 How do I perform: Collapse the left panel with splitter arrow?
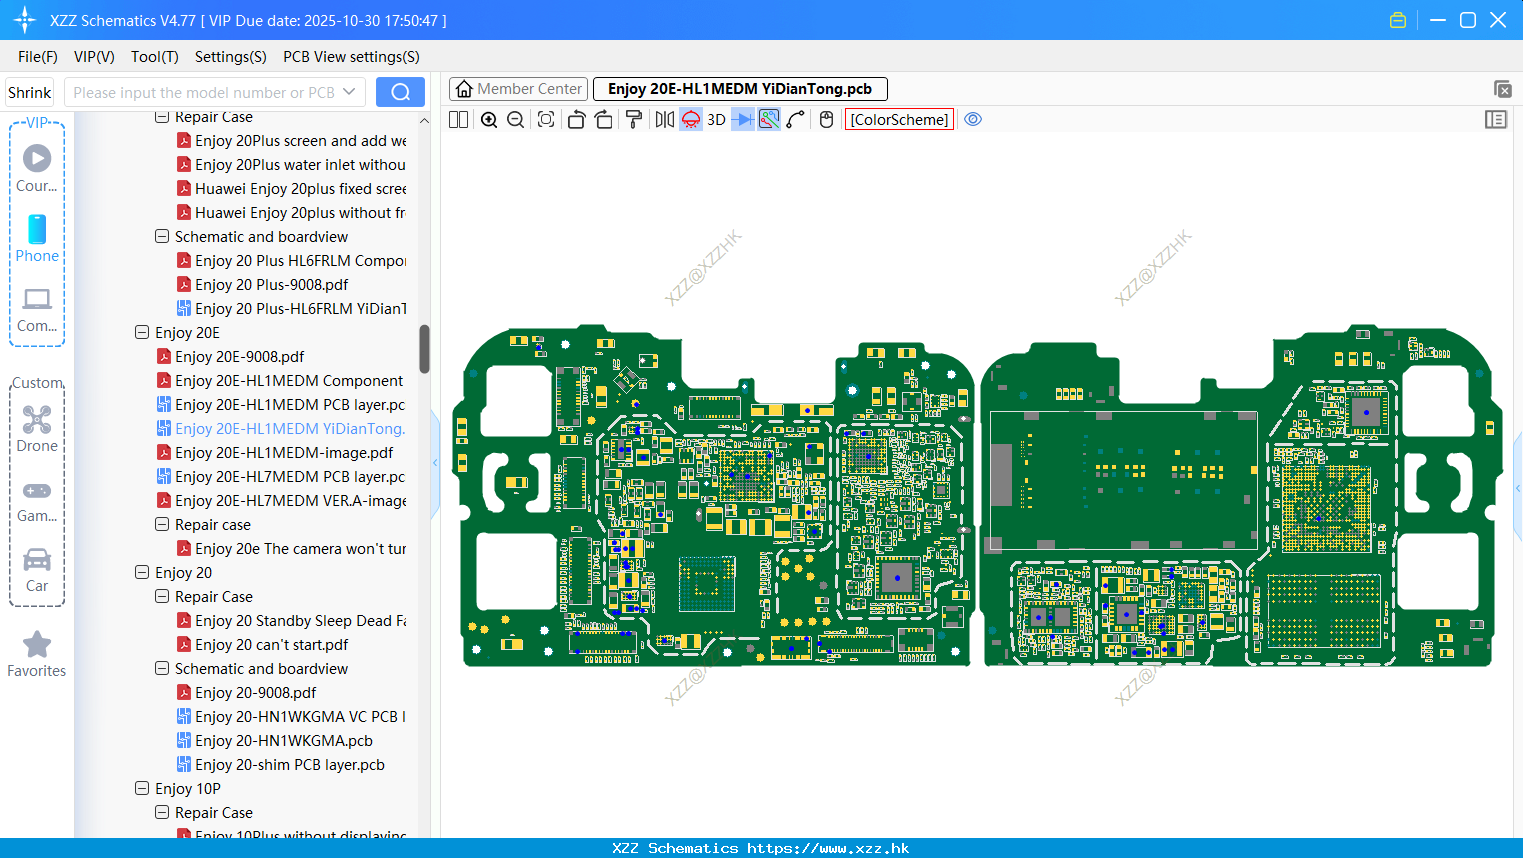click(x=435, y=463)
